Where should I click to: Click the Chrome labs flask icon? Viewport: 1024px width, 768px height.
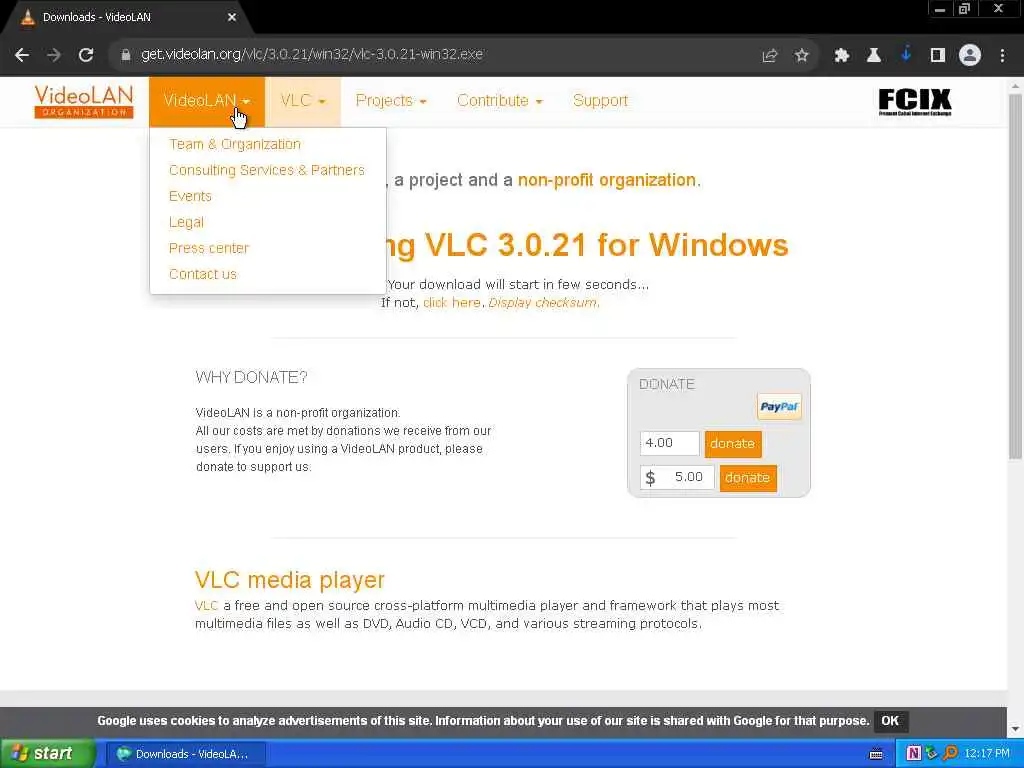click(873, 56)
